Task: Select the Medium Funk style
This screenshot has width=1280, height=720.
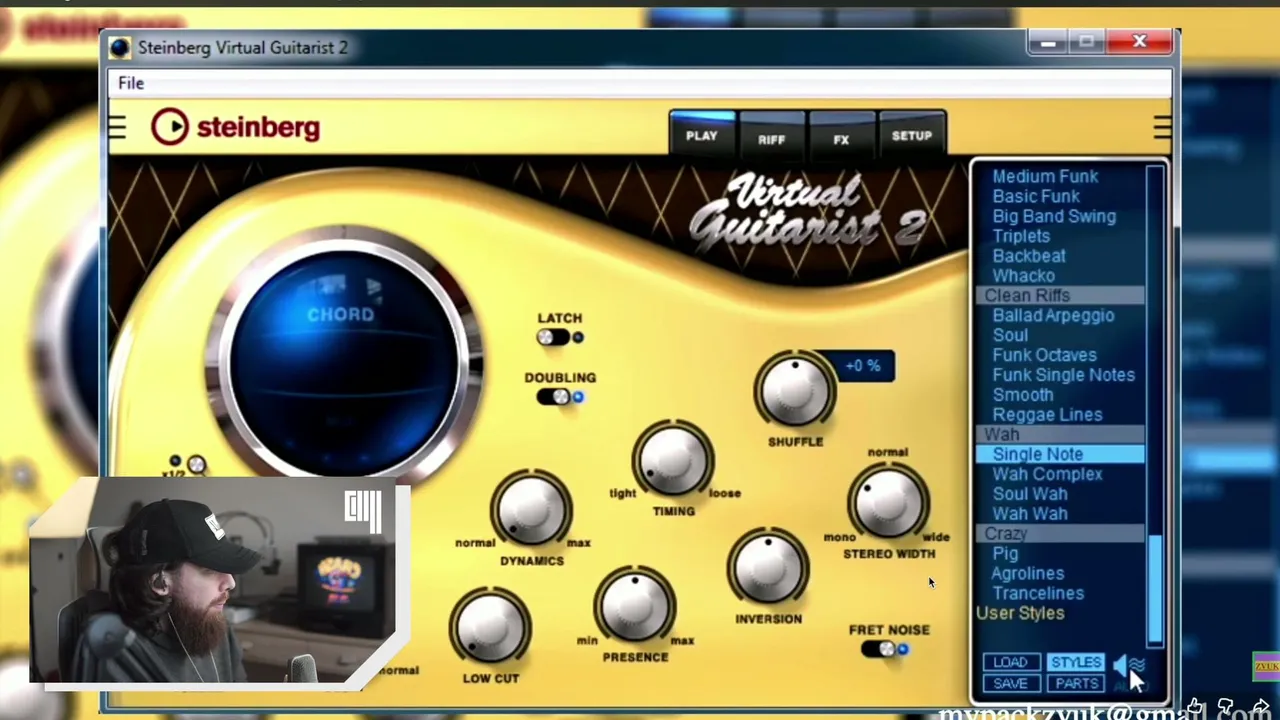Action: coord(1045,176)
